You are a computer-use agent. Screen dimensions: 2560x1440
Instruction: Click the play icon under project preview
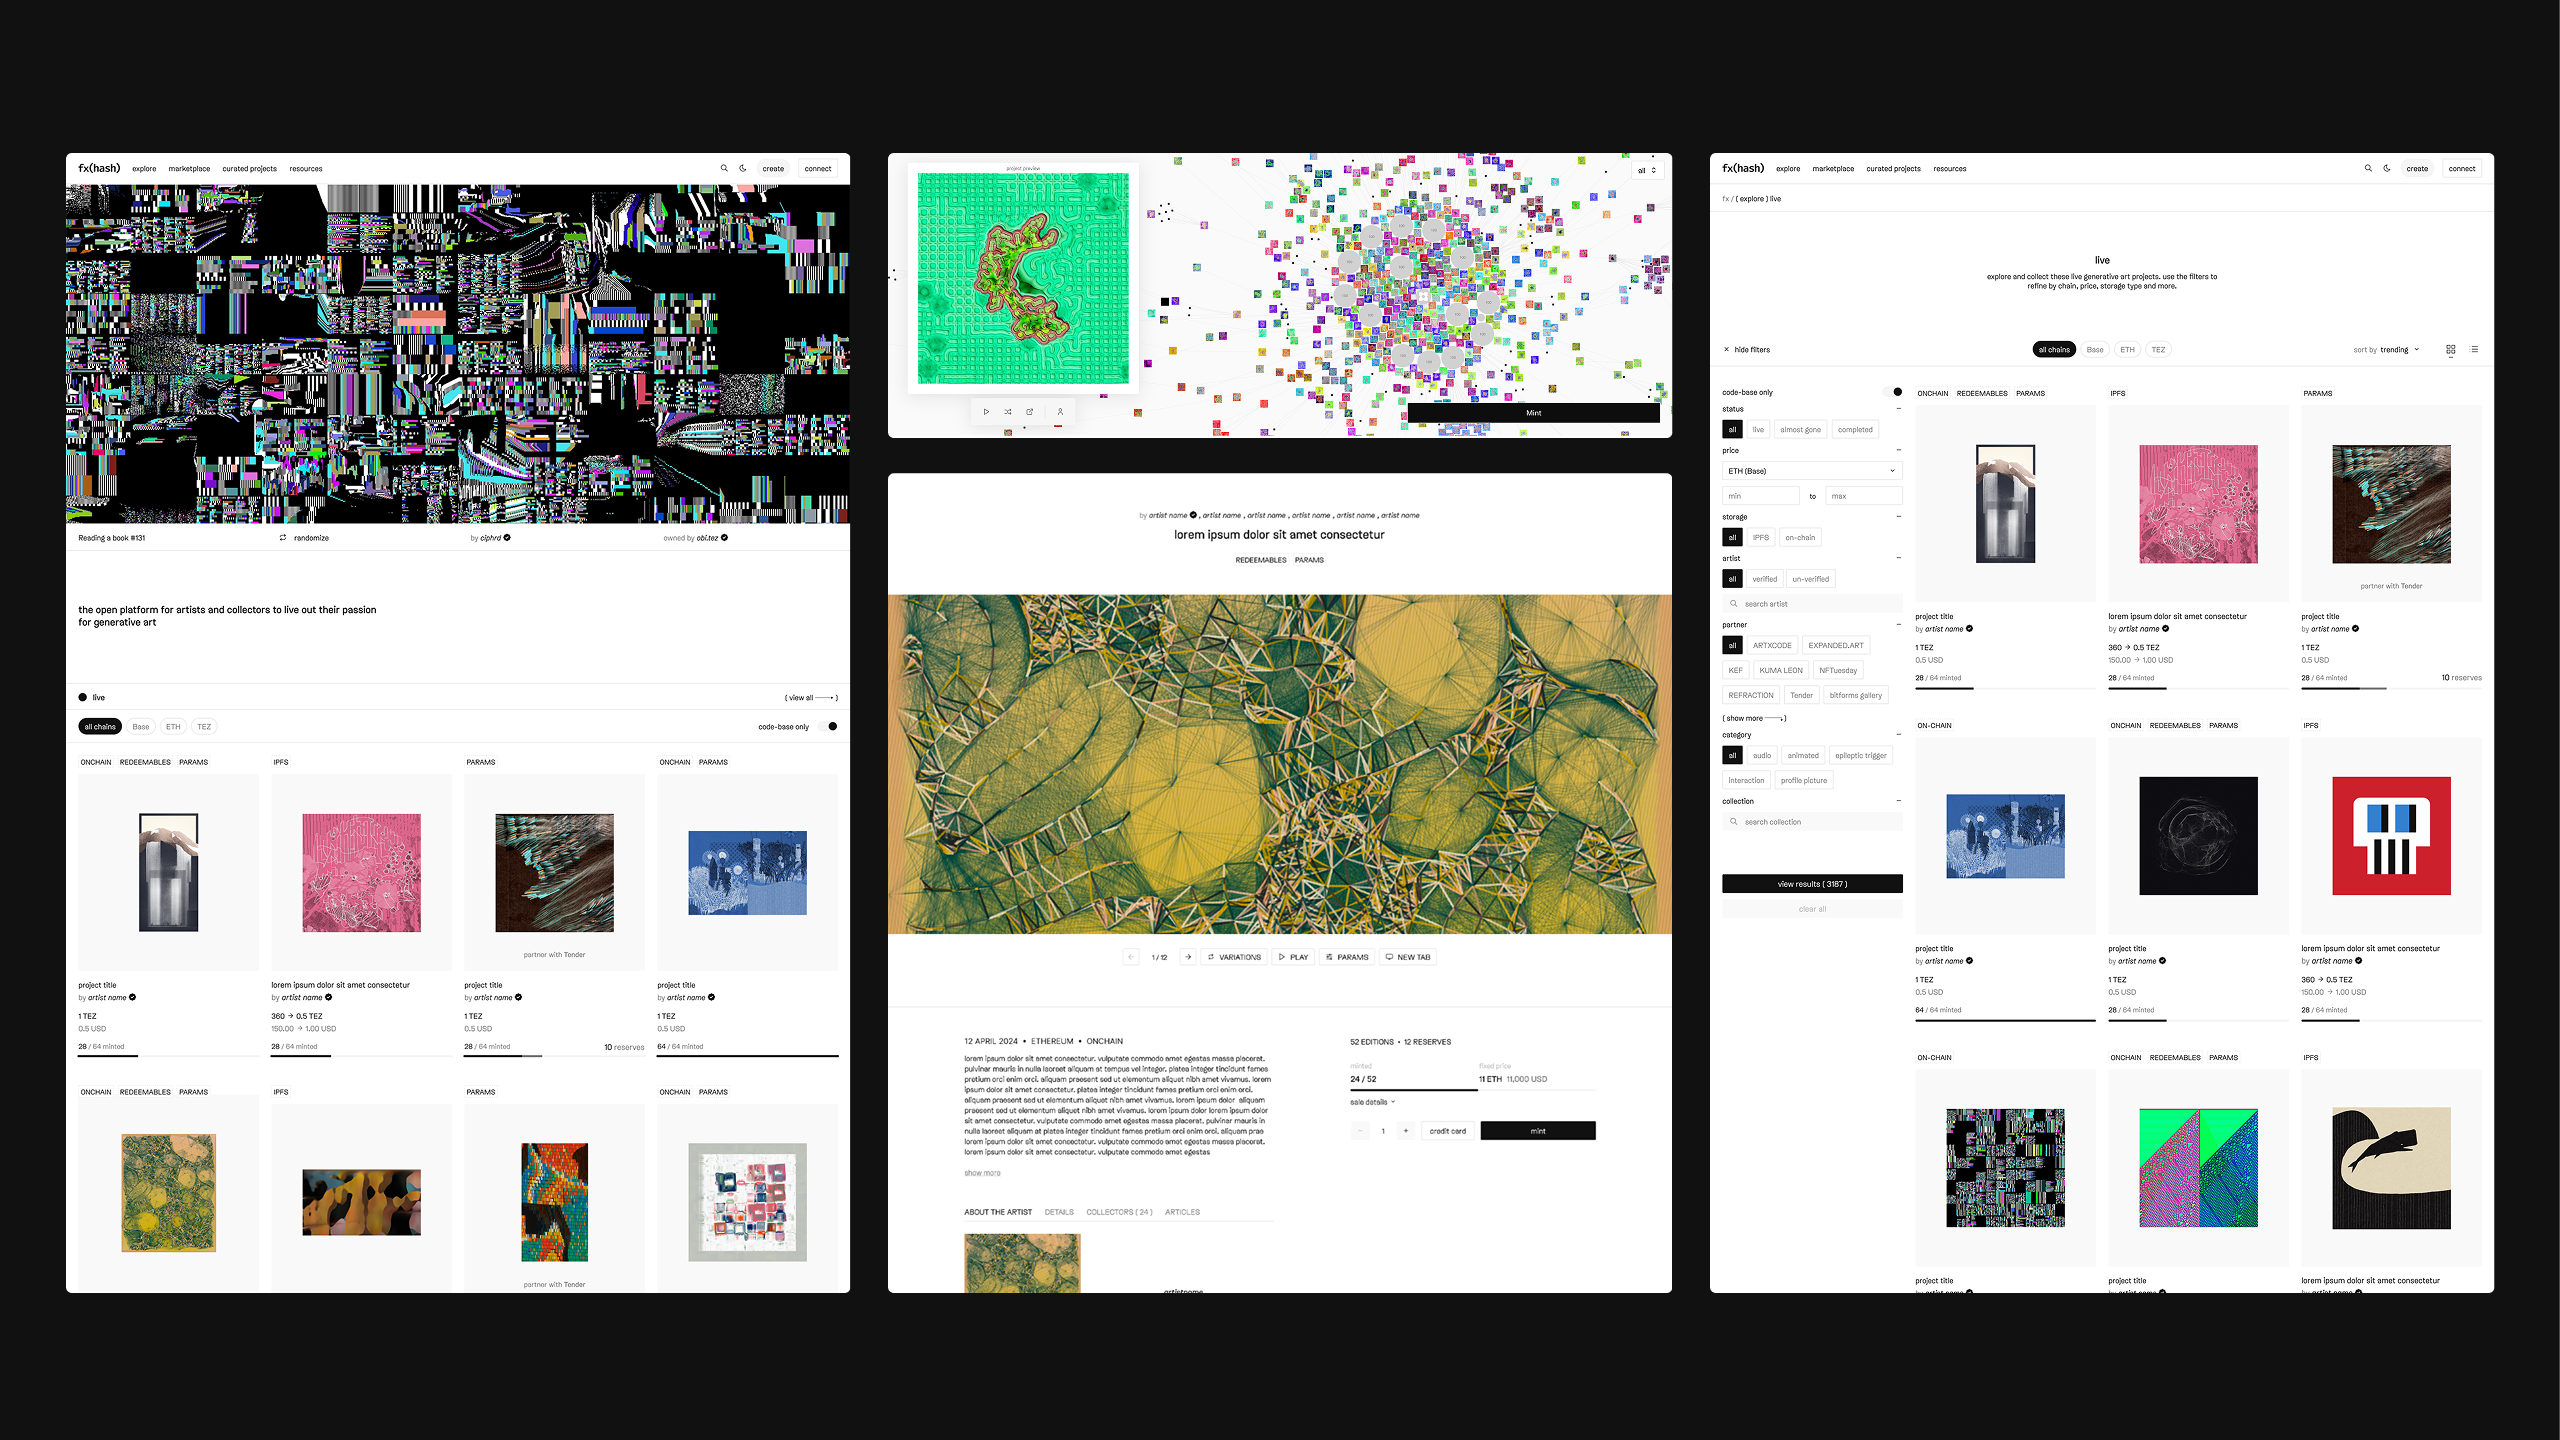pos(986,412)
